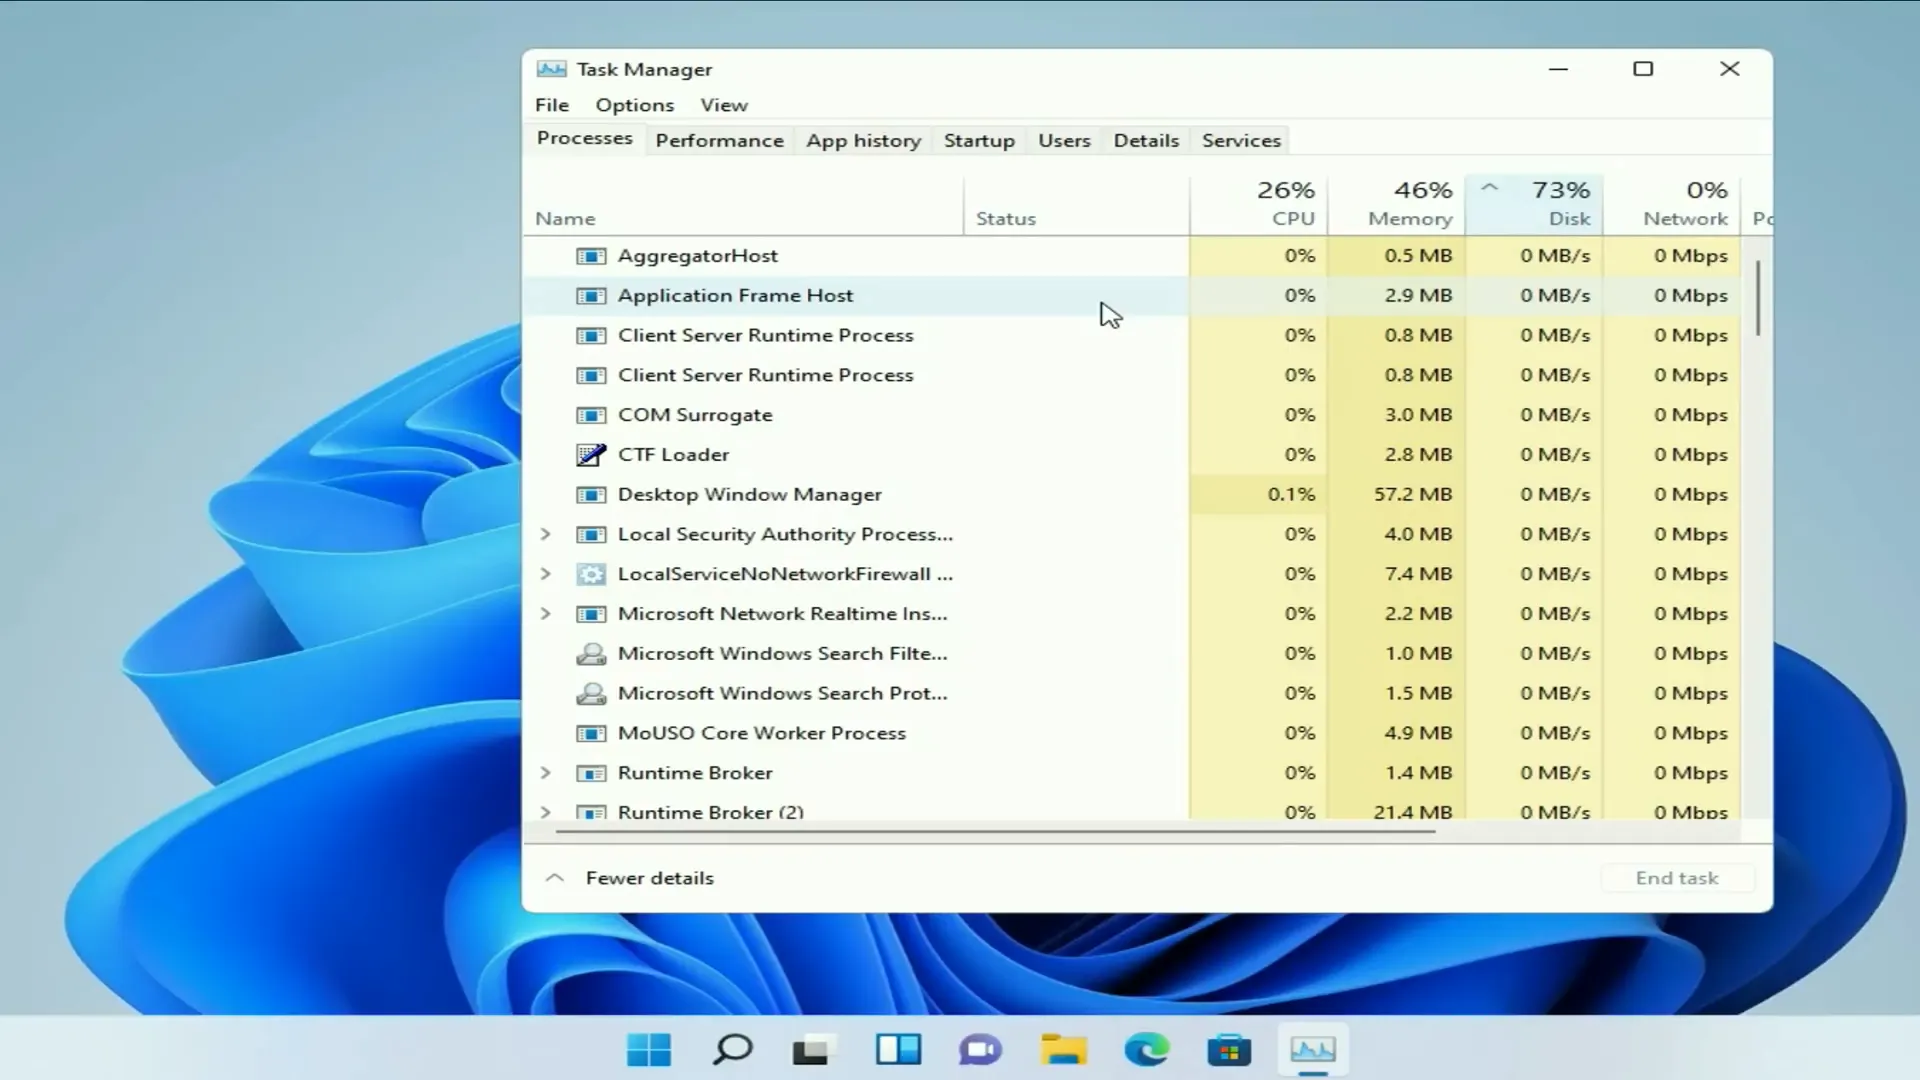Click the MoUSO Core Worker Process icon
The image size is (1920, 1080).
(591, 734)
